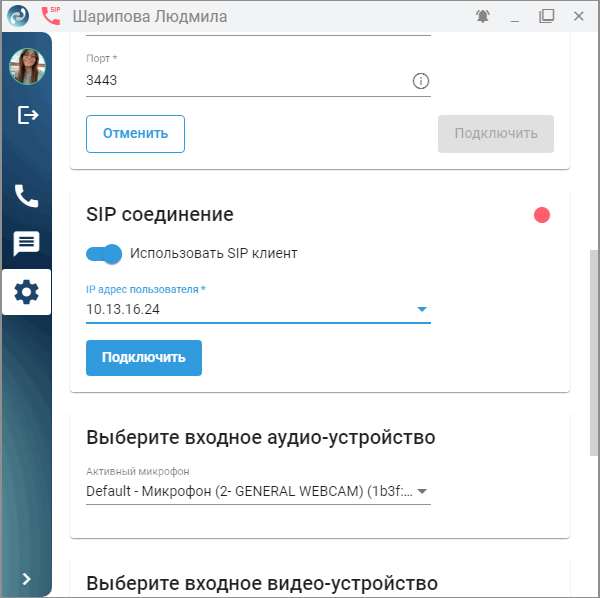Maximize the window
The width and height of the screenshot is (600, 598).
[x=547, y=16]
